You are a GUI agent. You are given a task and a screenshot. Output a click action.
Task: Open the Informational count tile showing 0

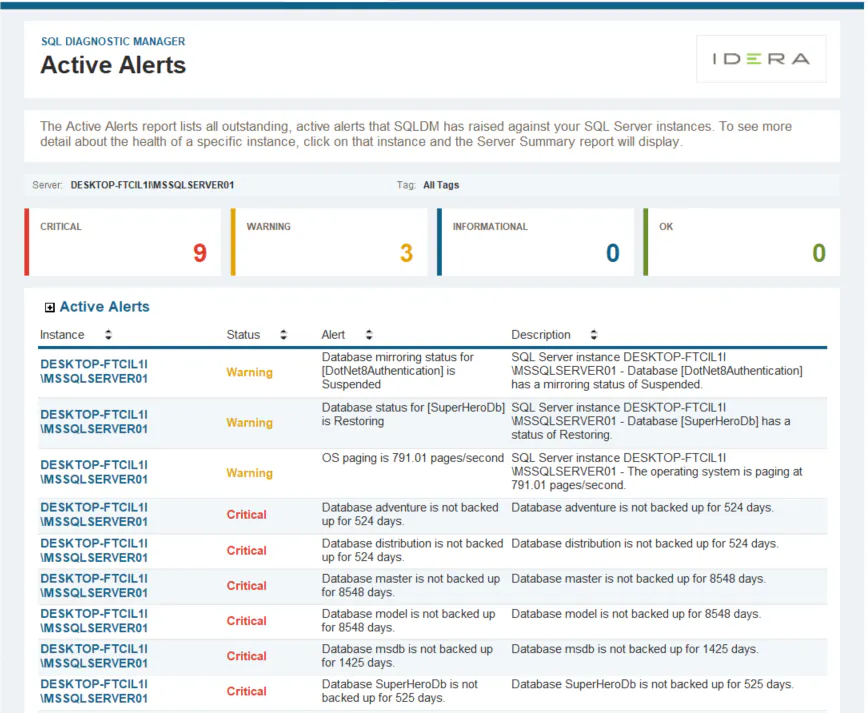(535, 242)
